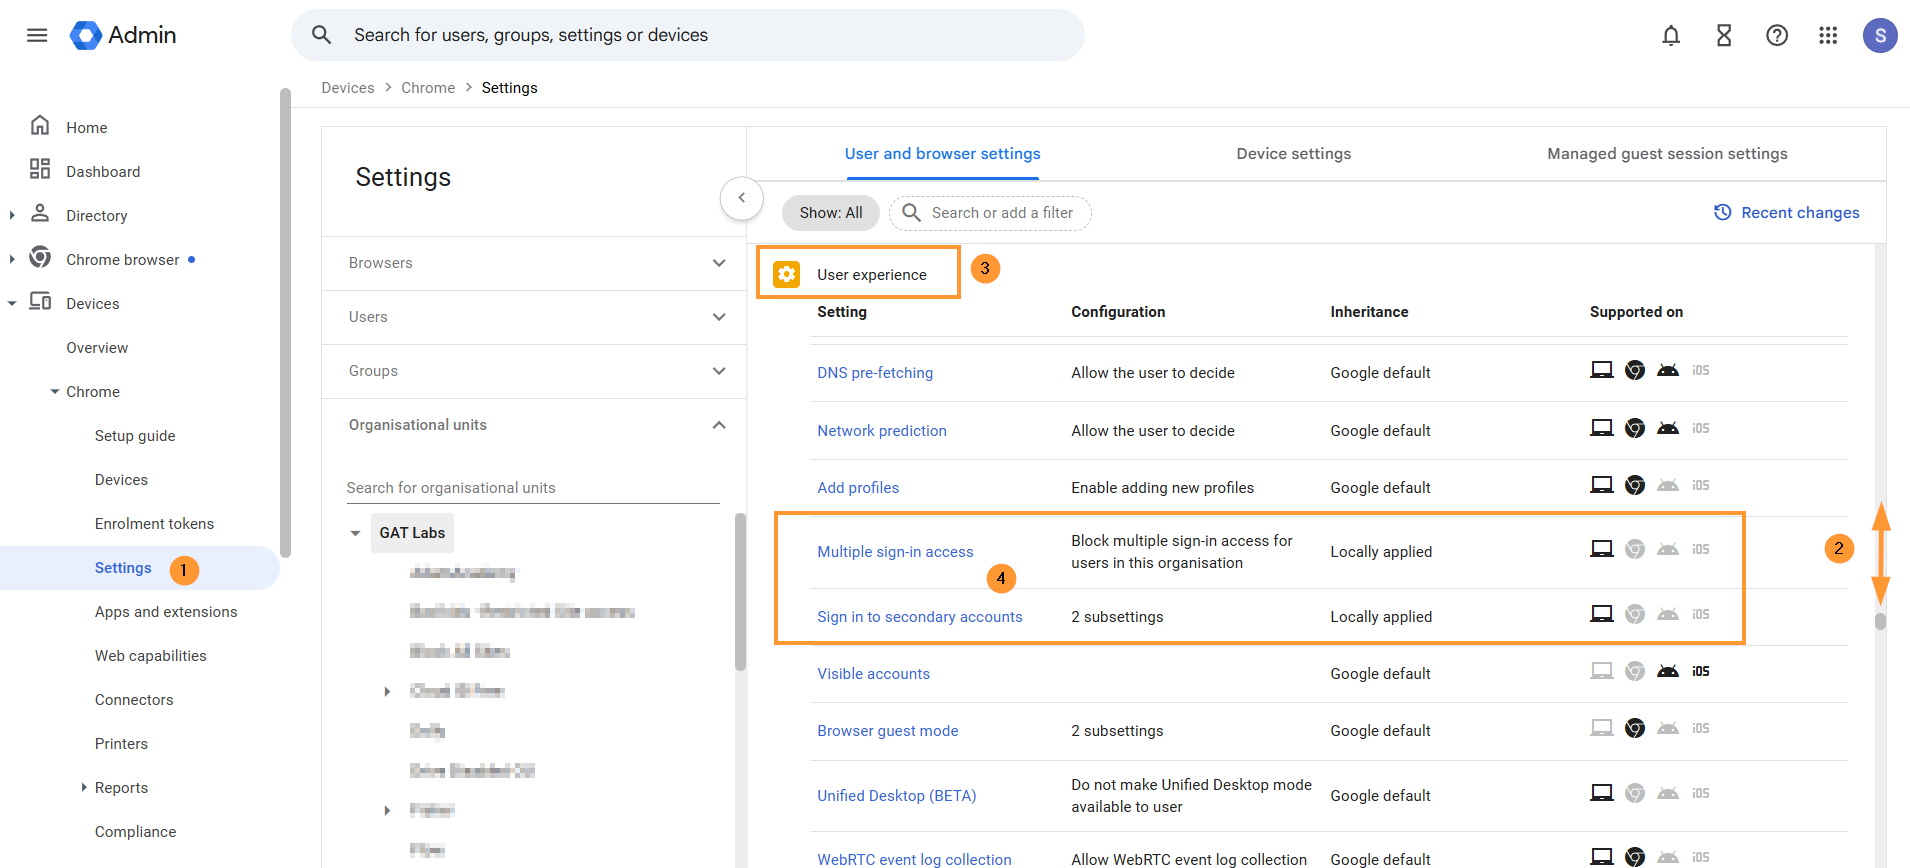Click the settings list vertical scrollbar
The image size is (1910, 868).
pyautogui.click(x=1880, y=621)
